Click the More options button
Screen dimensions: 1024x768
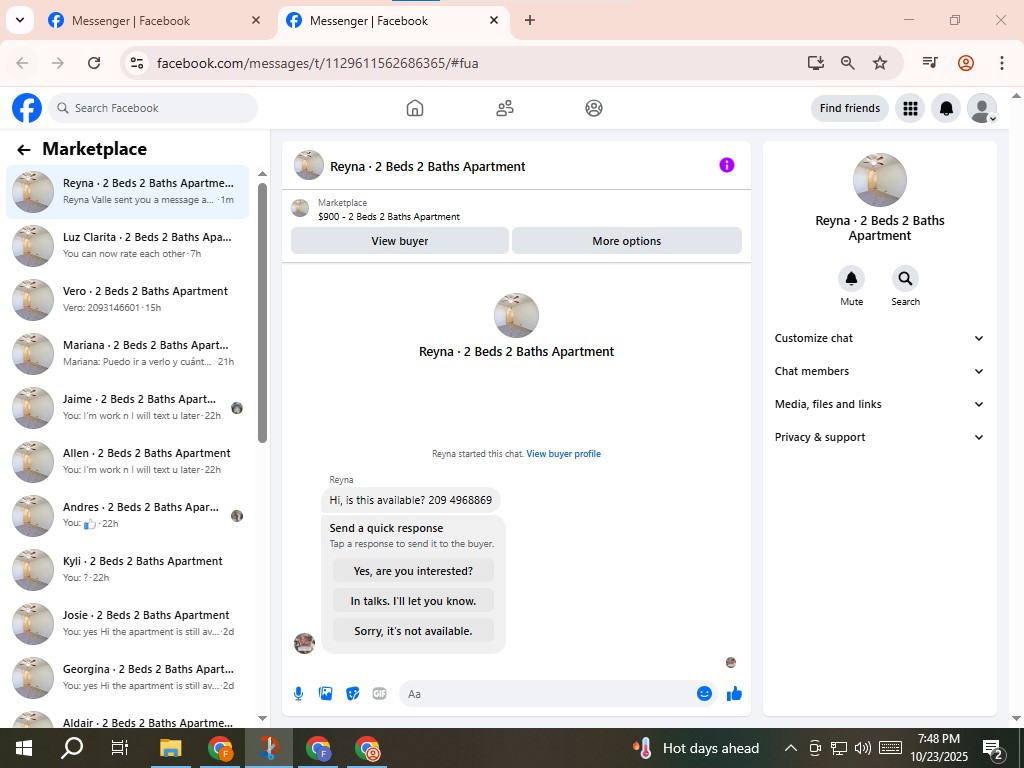point(626,241)
